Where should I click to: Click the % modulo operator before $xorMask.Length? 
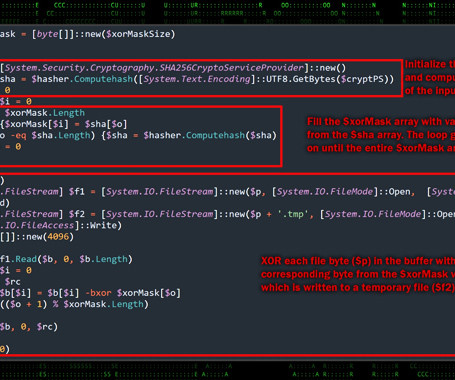pyautogui.click(x=55, y=304)
